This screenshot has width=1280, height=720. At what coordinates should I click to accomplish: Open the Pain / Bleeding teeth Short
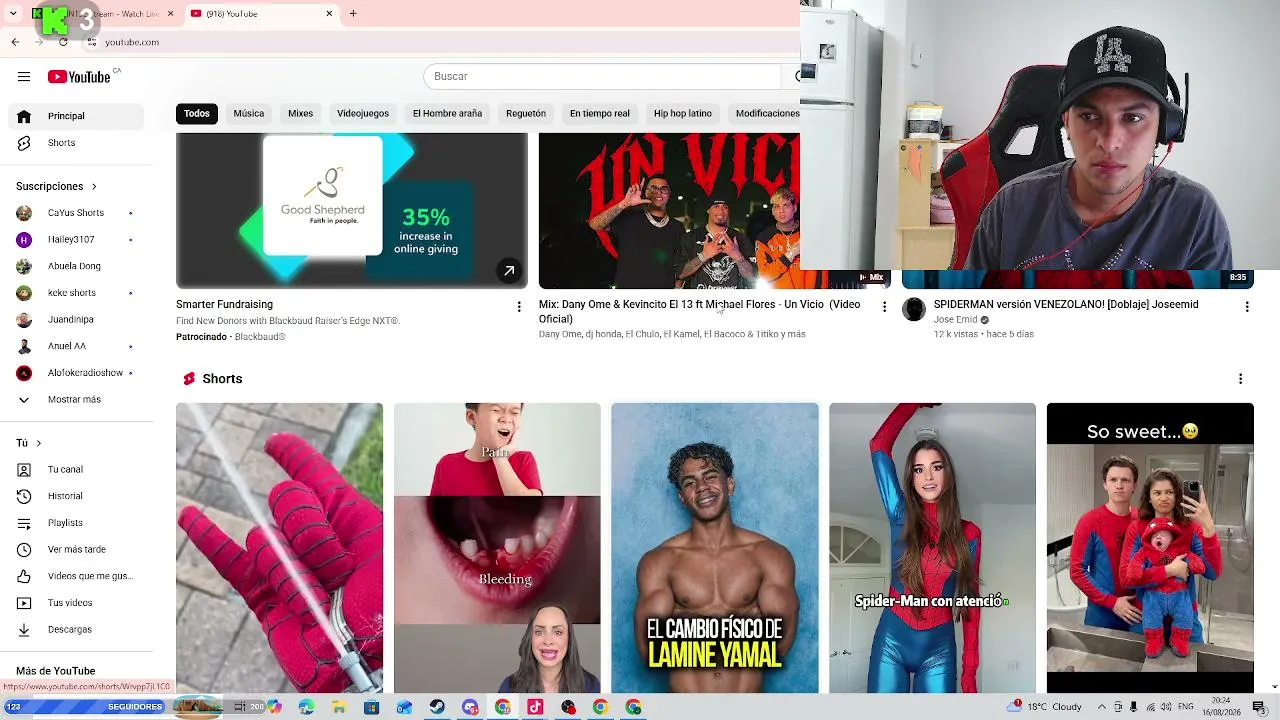[x=497, y=548]
